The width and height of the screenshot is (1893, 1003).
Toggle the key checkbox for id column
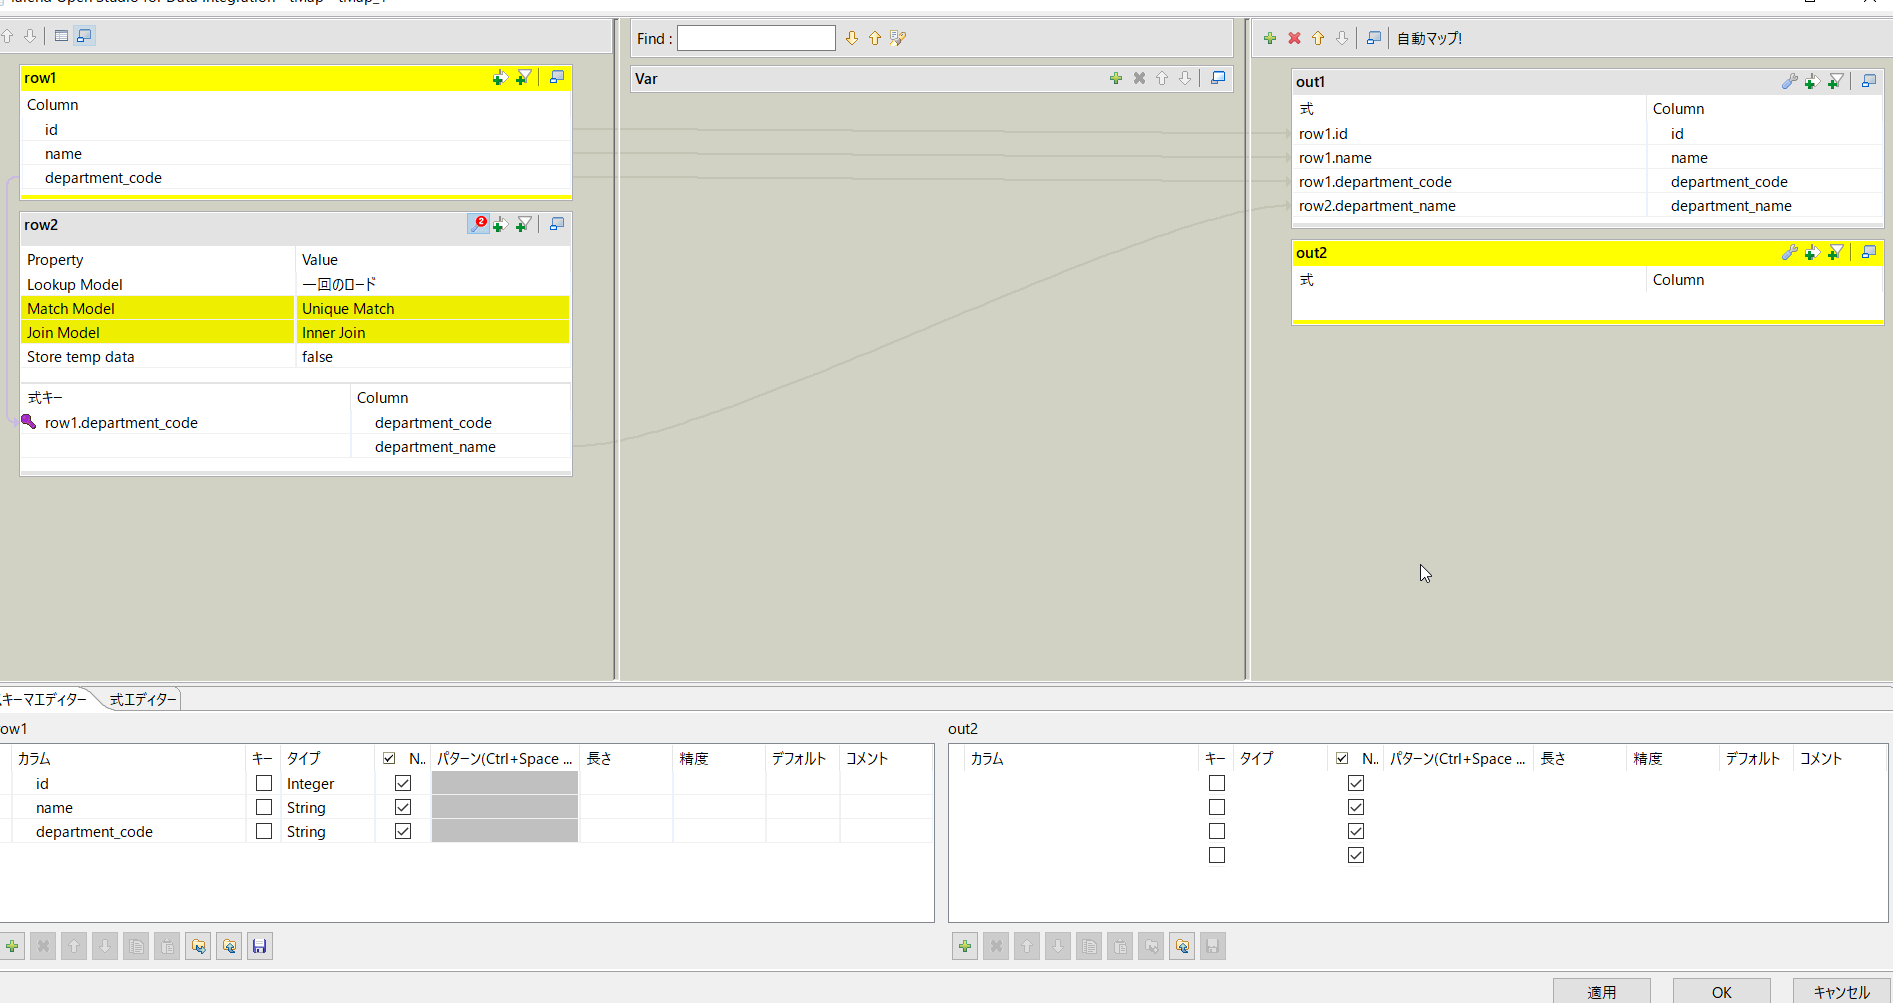[264, 783]
